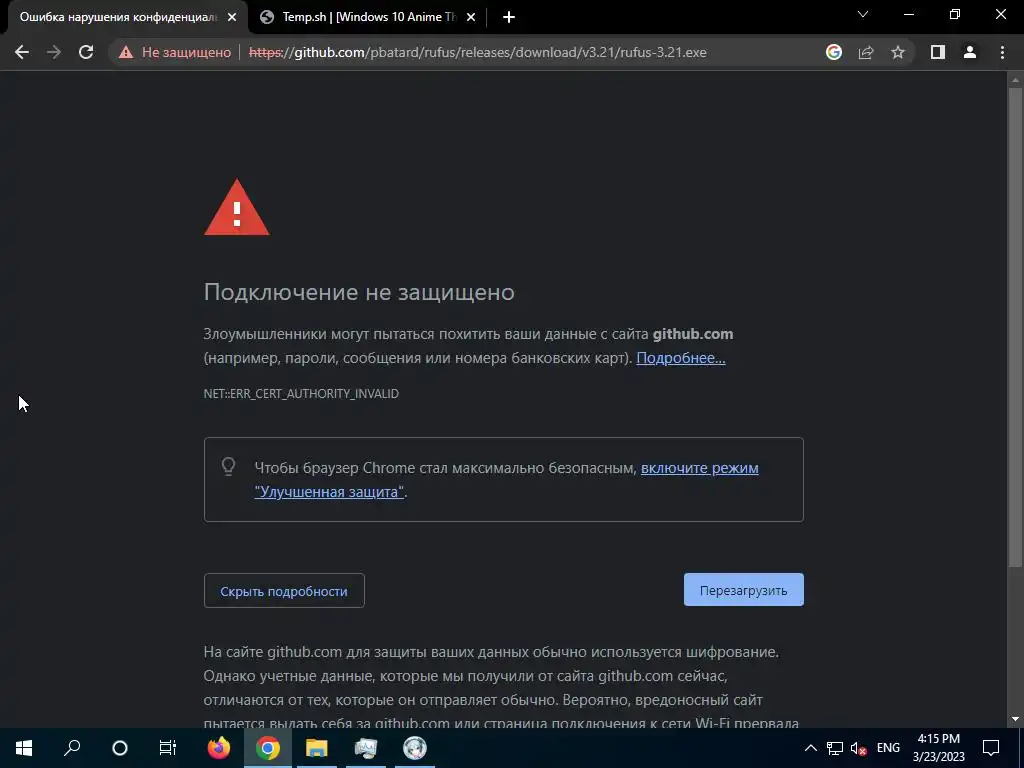Open the Chrome profile icon
Screen dimensions: 1024x768
click(970, 52)
